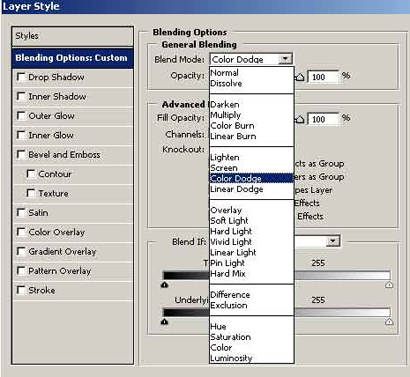
Task: Pick Soft Light blend mode
Action: [251, 221]
